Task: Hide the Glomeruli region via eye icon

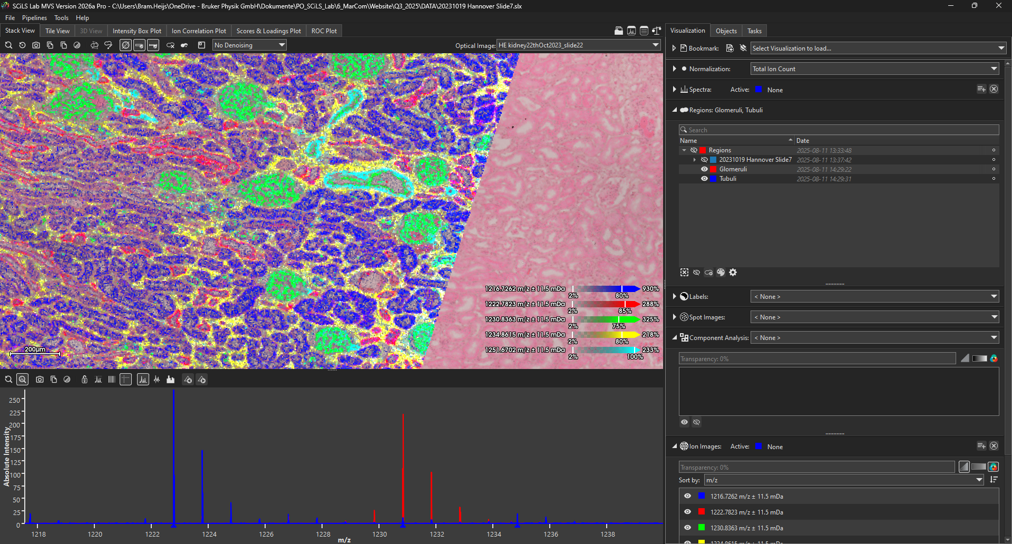Action: pyautogui.click(x=704, y=169)
